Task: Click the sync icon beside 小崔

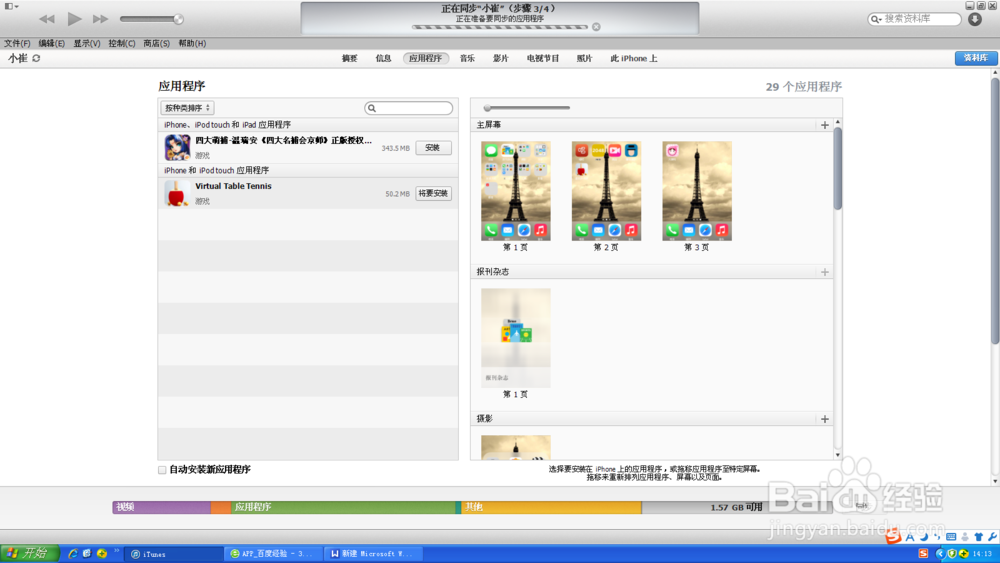Action: pos(36,58)
